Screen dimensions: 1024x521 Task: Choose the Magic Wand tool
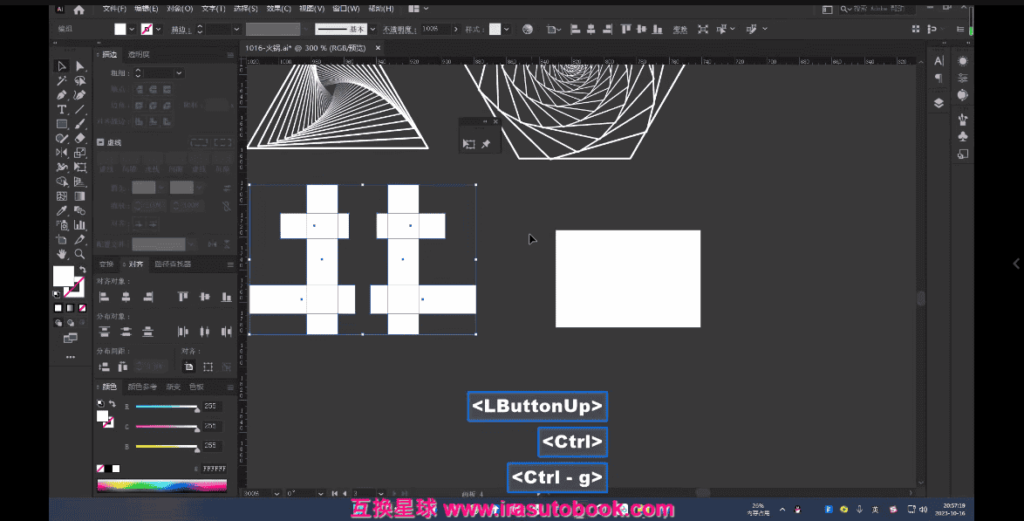point(61,81)
